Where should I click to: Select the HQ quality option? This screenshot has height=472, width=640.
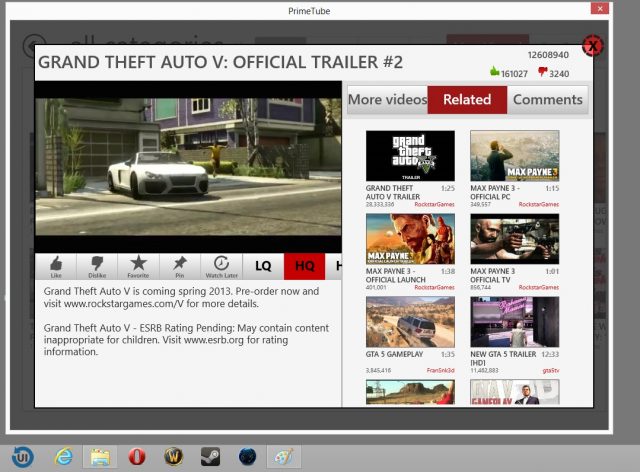click(304, 266)
